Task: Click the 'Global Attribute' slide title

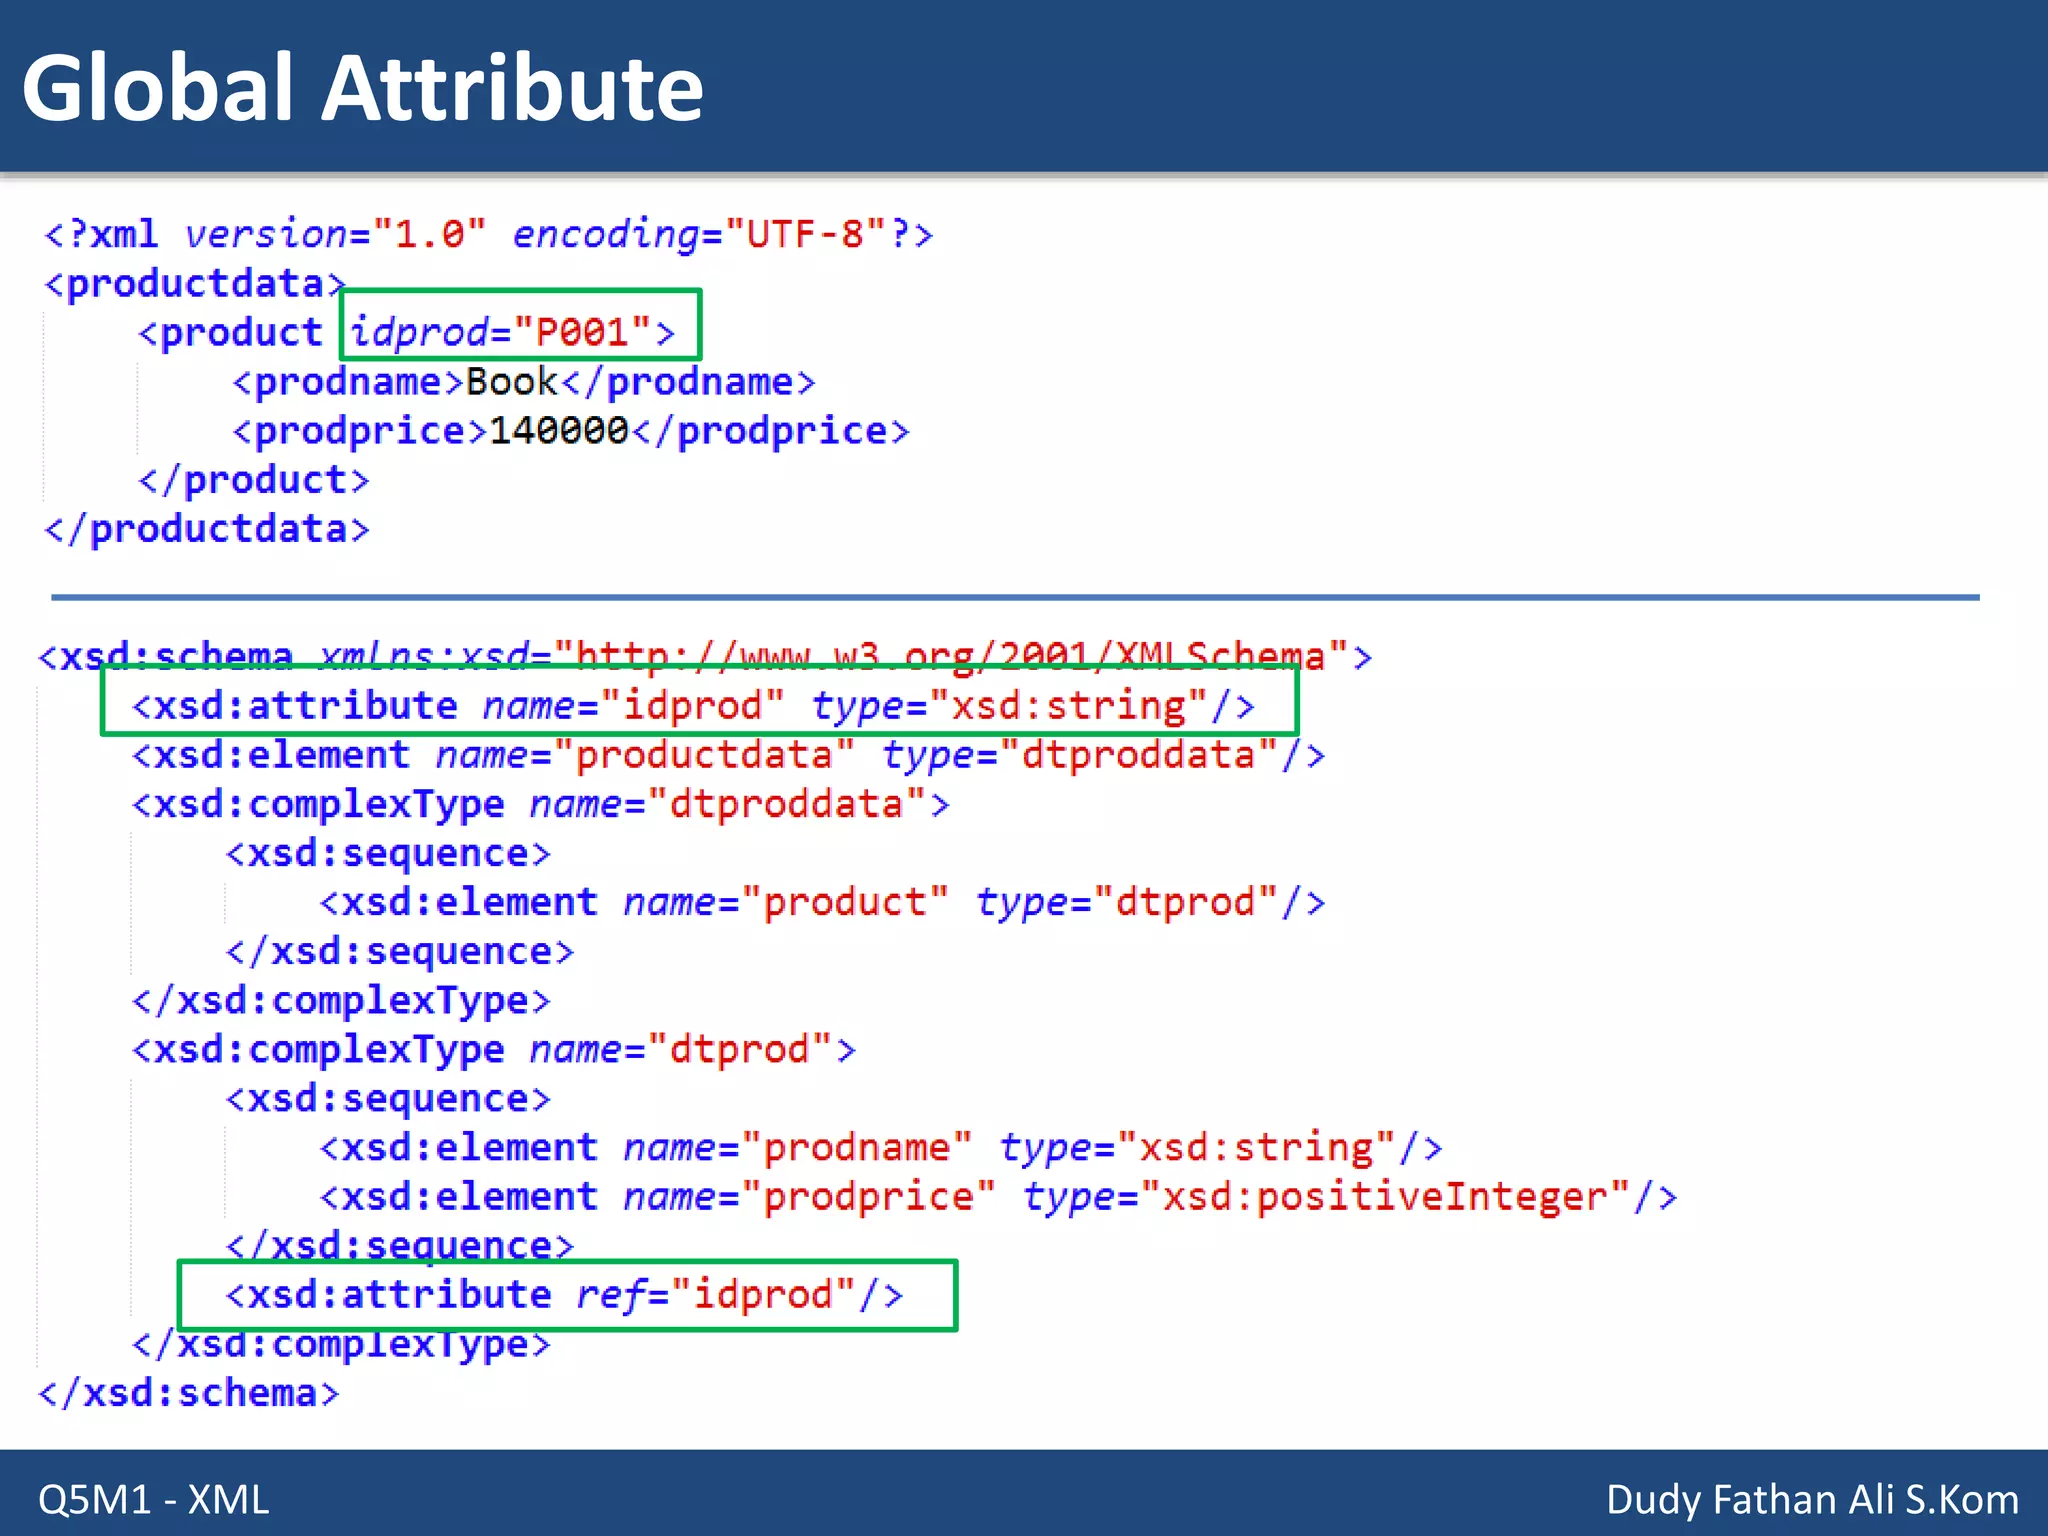Action: point(363,88)
